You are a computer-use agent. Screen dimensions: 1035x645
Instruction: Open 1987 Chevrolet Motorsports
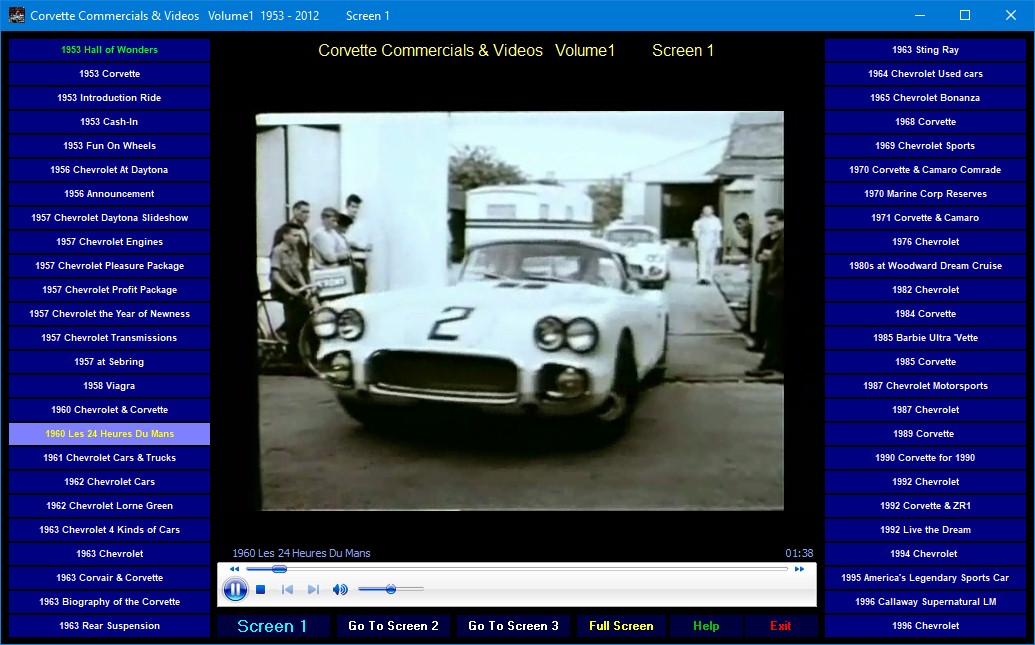(x=925, y=386)
